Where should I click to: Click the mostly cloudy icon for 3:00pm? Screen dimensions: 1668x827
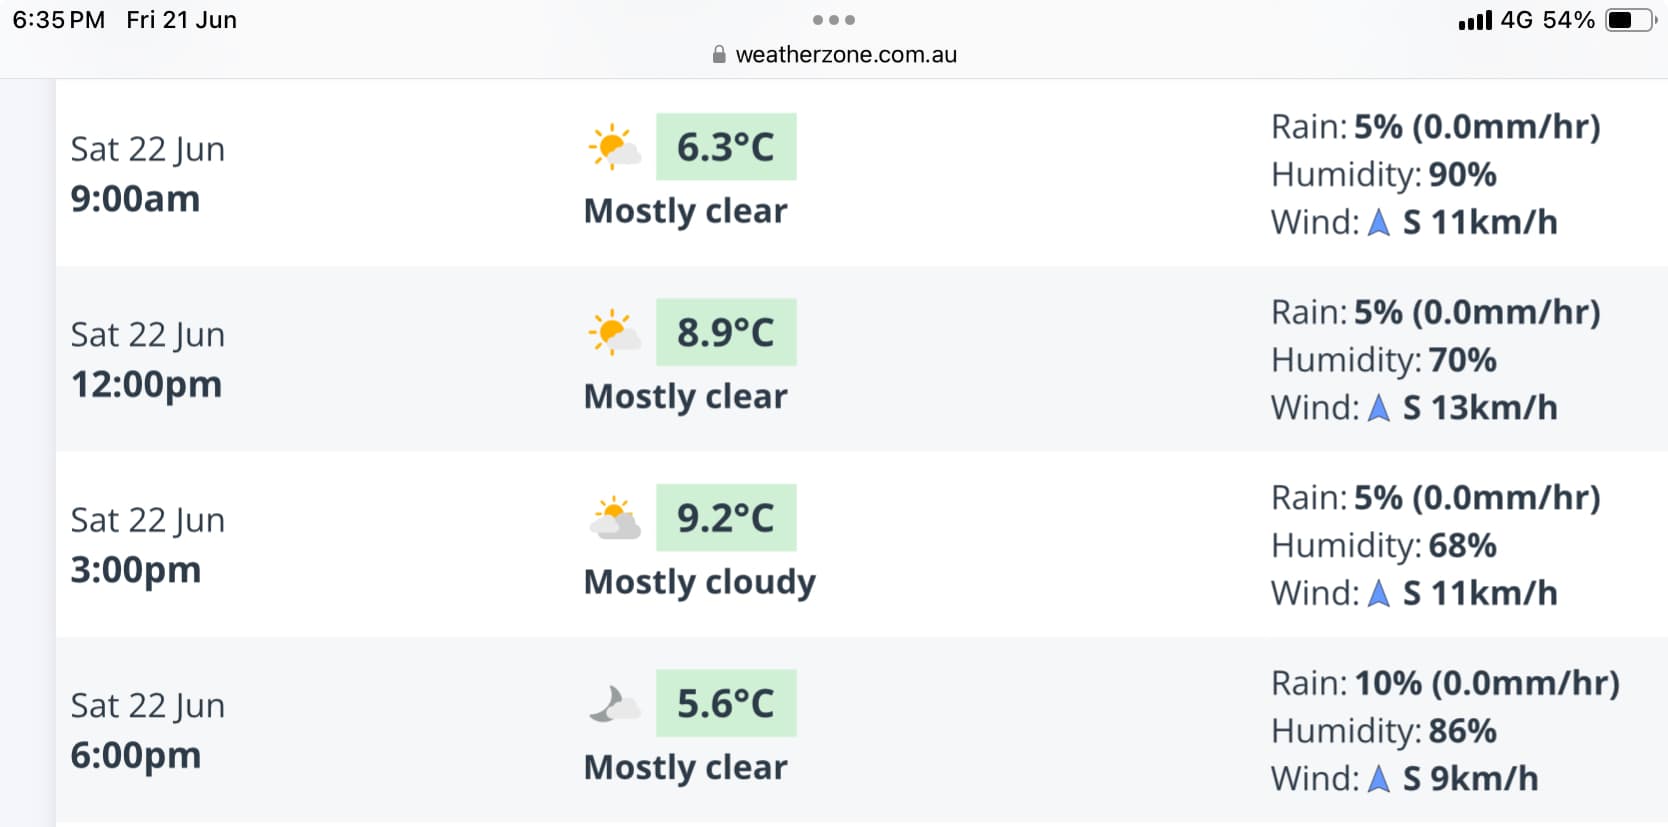(x=614, y=517)
